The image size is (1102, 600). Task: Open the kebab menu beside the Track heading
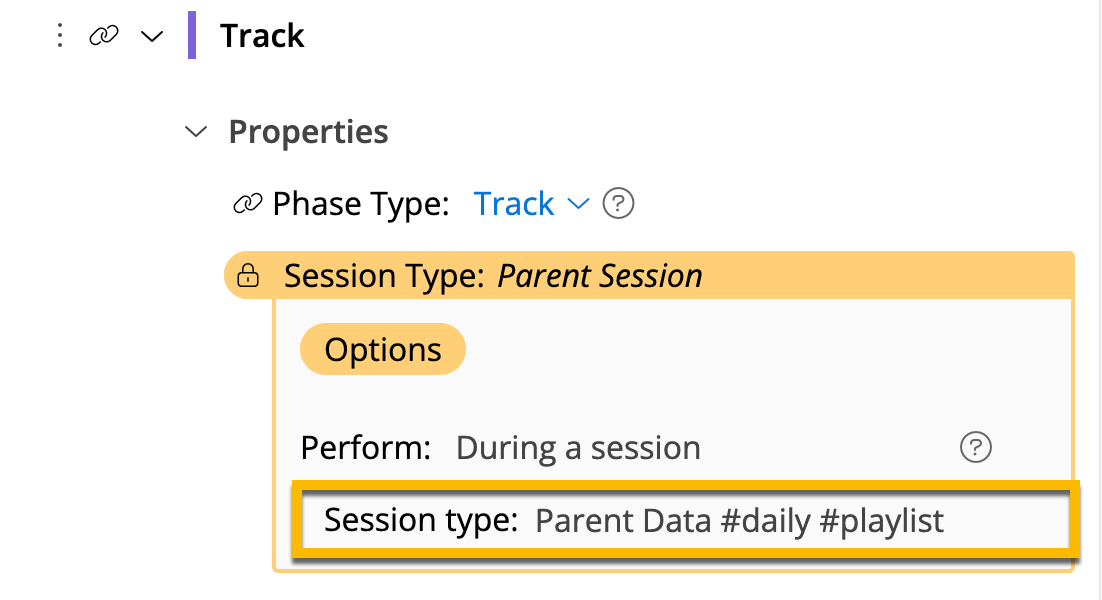point(59,35)
